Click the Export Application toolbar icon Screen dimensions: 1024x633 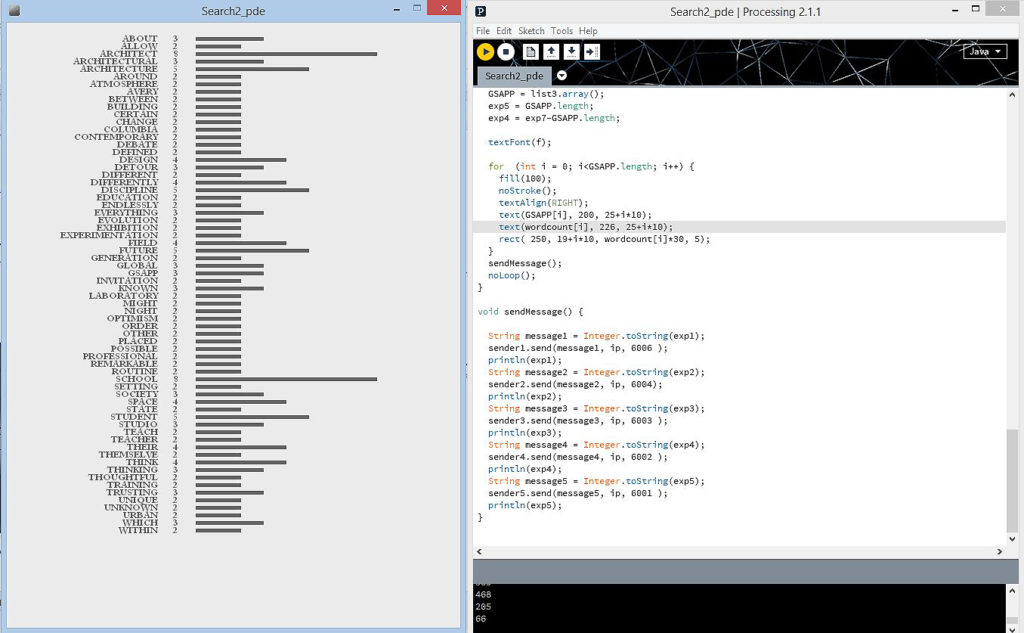click(x=592, y=52)
